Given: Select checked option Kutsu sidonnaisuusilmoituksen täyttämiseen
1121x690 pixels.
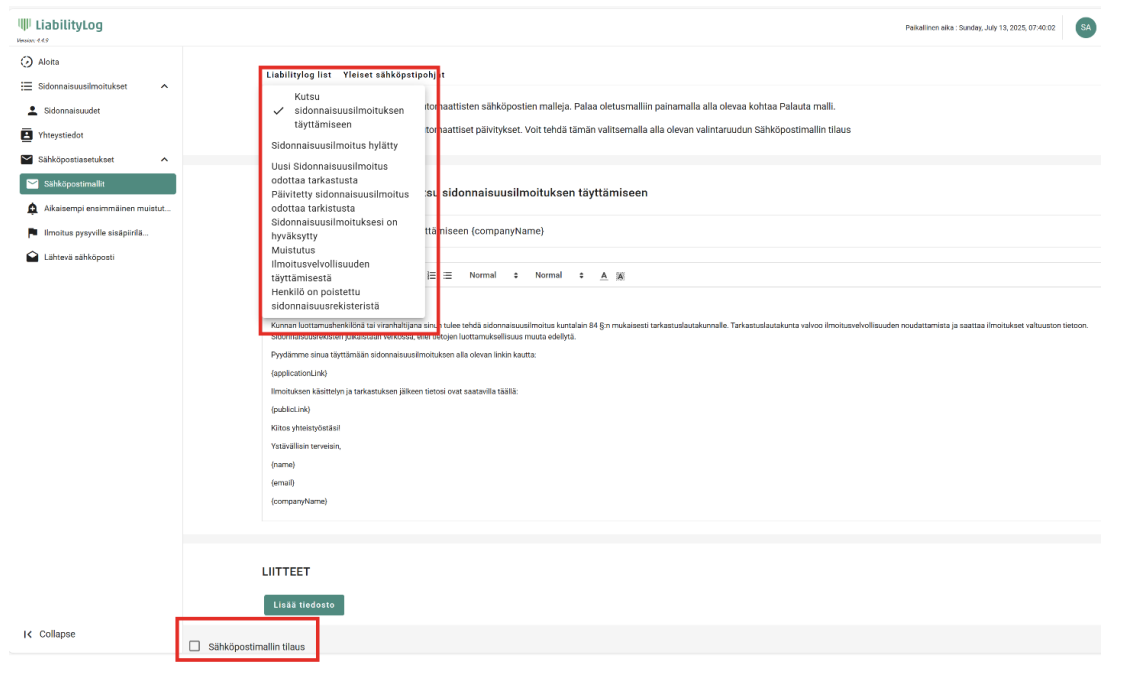Looking at the screenshot, I should coord(335,111).
